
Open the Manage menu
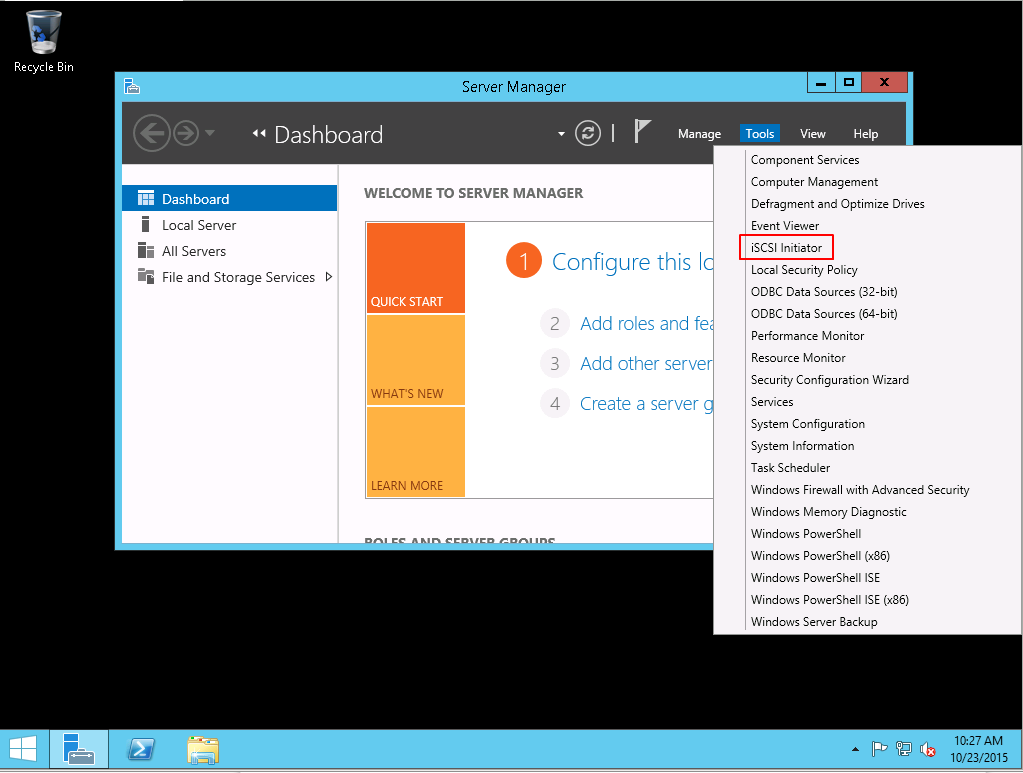(699, 134)
